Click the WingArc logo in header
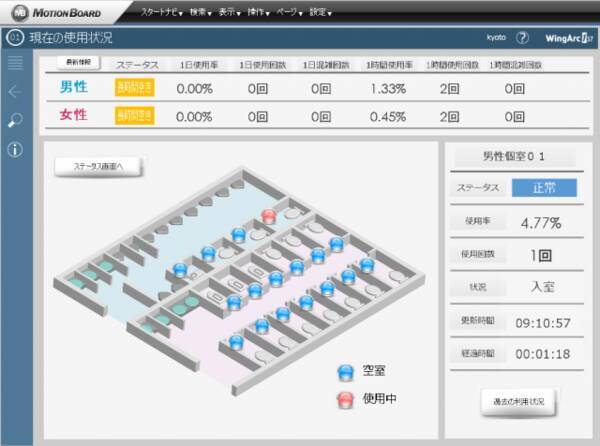The image size is (600, 446). 569,37
